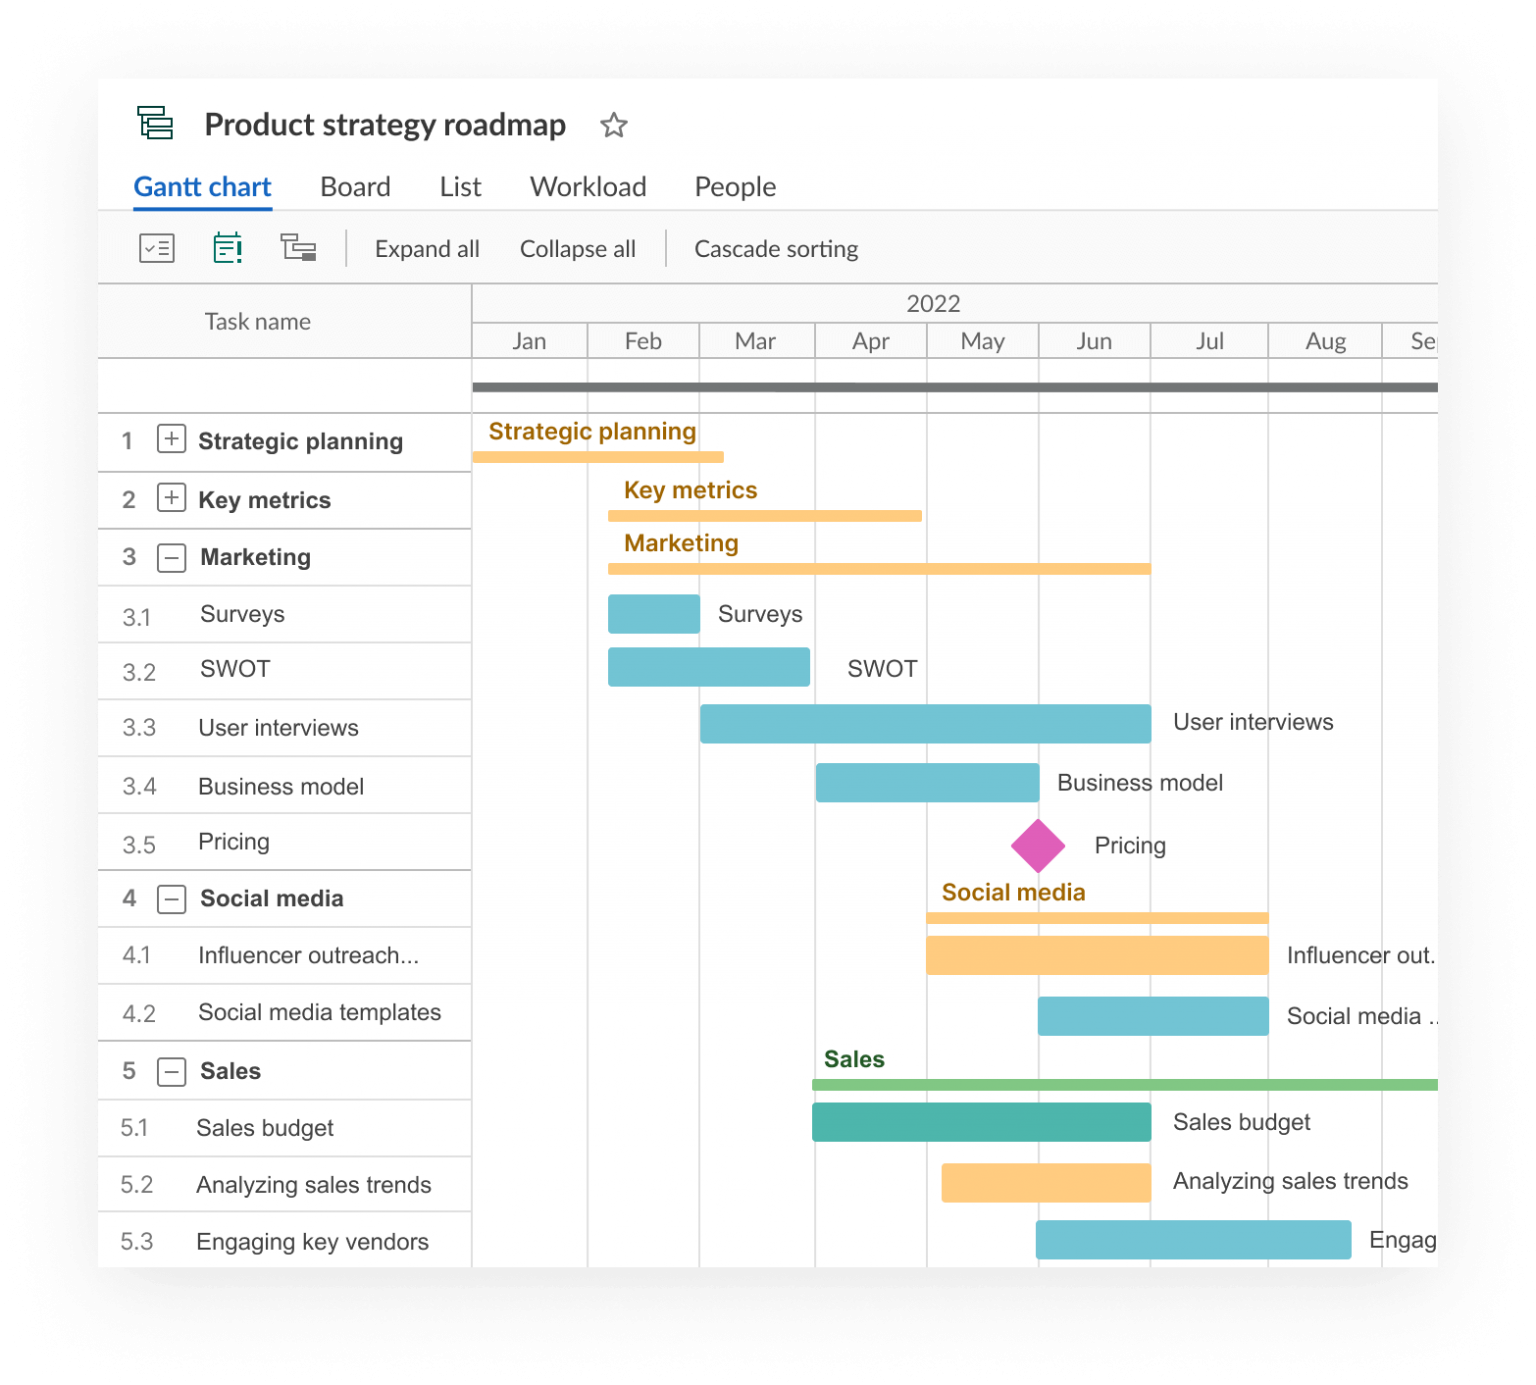1536x1385 pixels.
Task: Expand the Strategic planning task group
Action: point(171,440)
